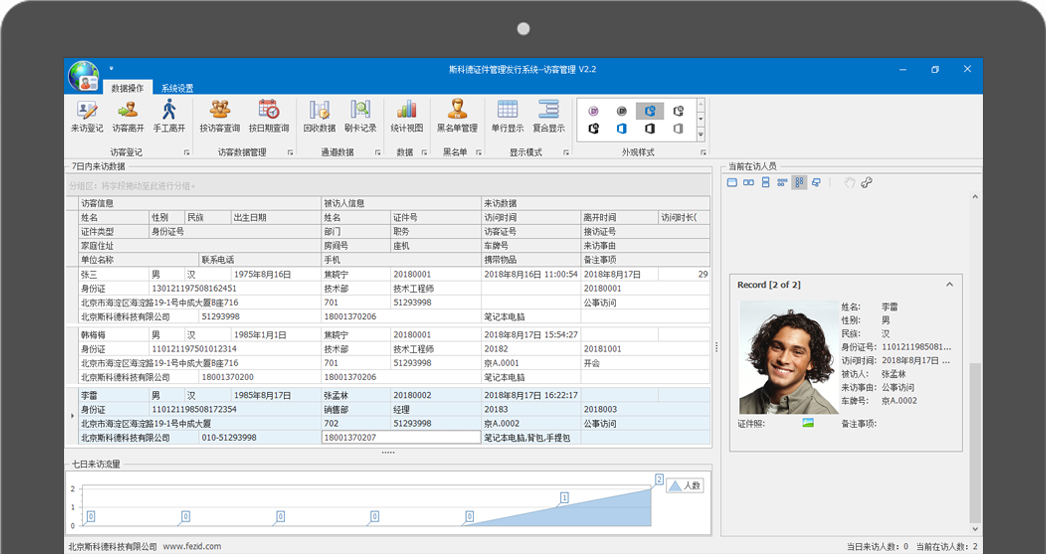This screenshot has width=1046, height=554.
Task: Choose the highlighted blue Office skin style
Action: 650,111
